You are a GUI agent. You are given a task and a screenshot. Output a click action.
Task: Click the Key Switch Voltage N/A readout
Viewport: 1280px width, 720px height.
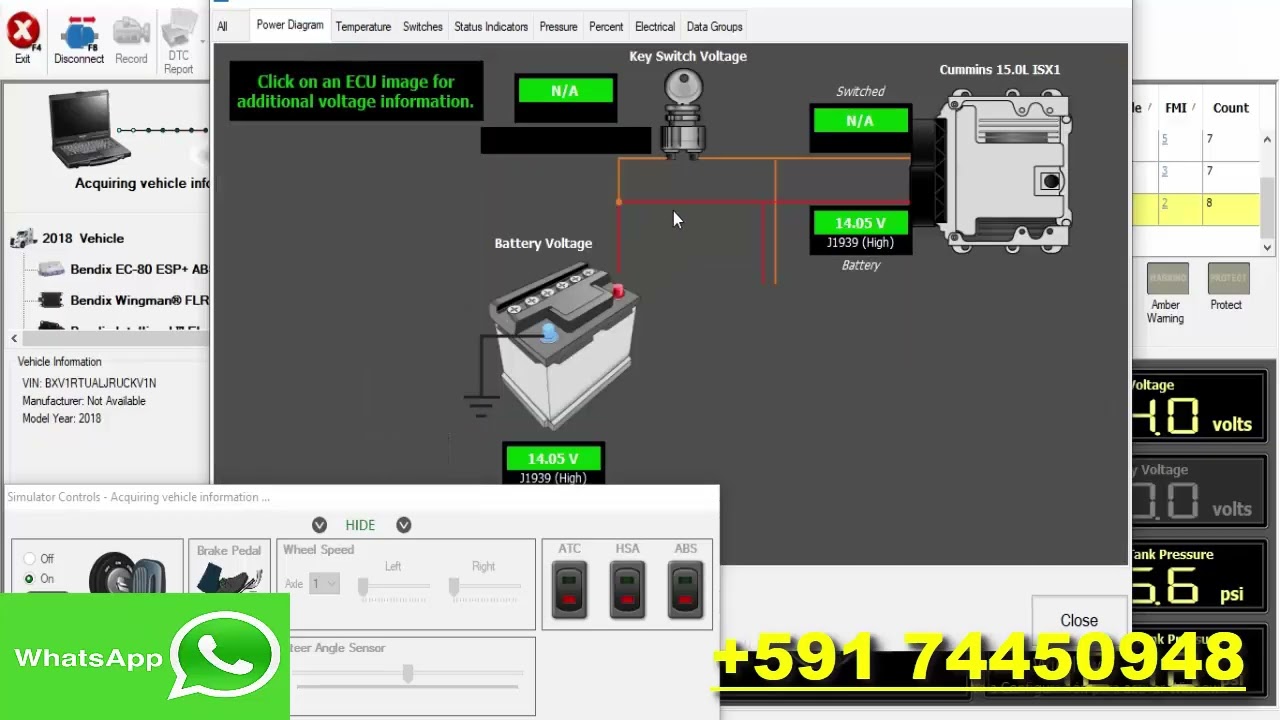[565, 91]
